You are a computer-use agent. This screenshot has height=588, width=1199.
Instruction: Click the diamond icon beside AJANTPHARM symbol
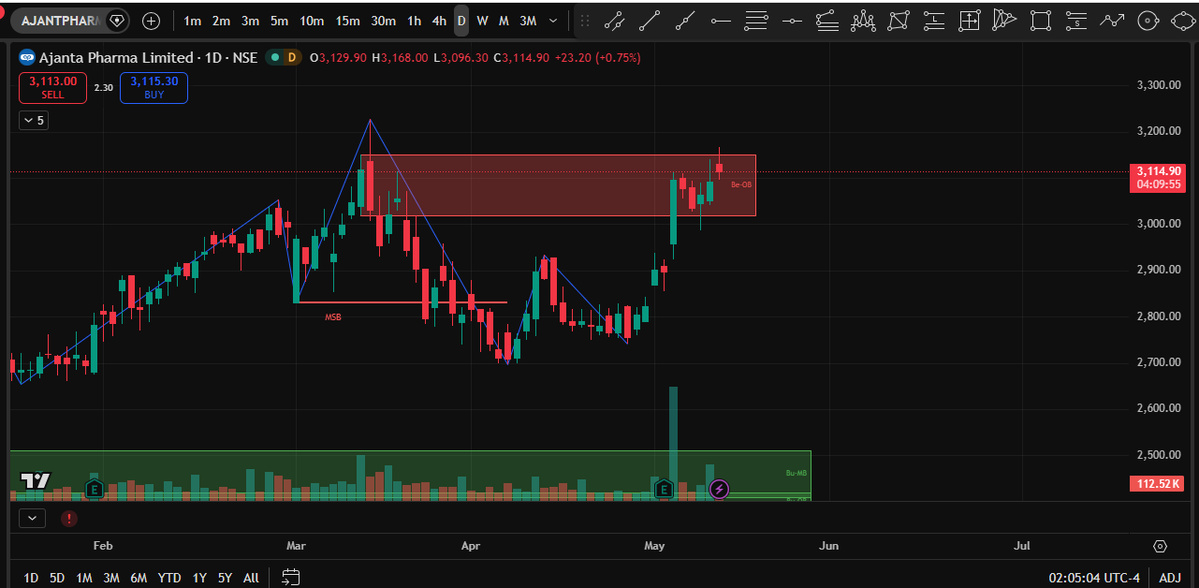(x=116, y=21)
